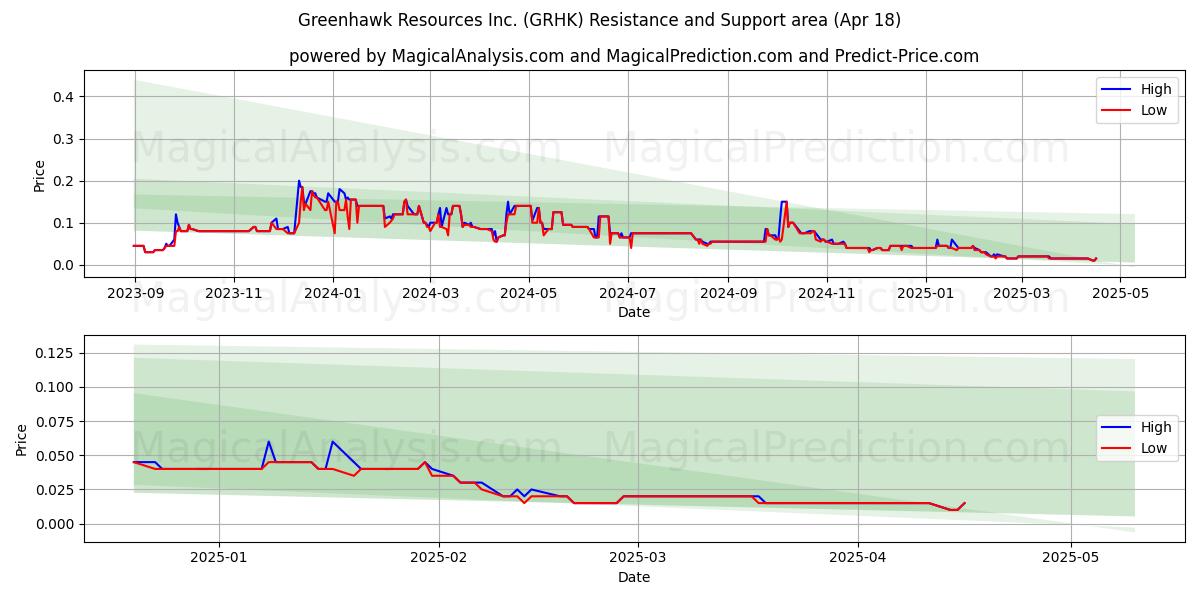Select the '2024-05' tick label
1200x600 pixels.
529,293
